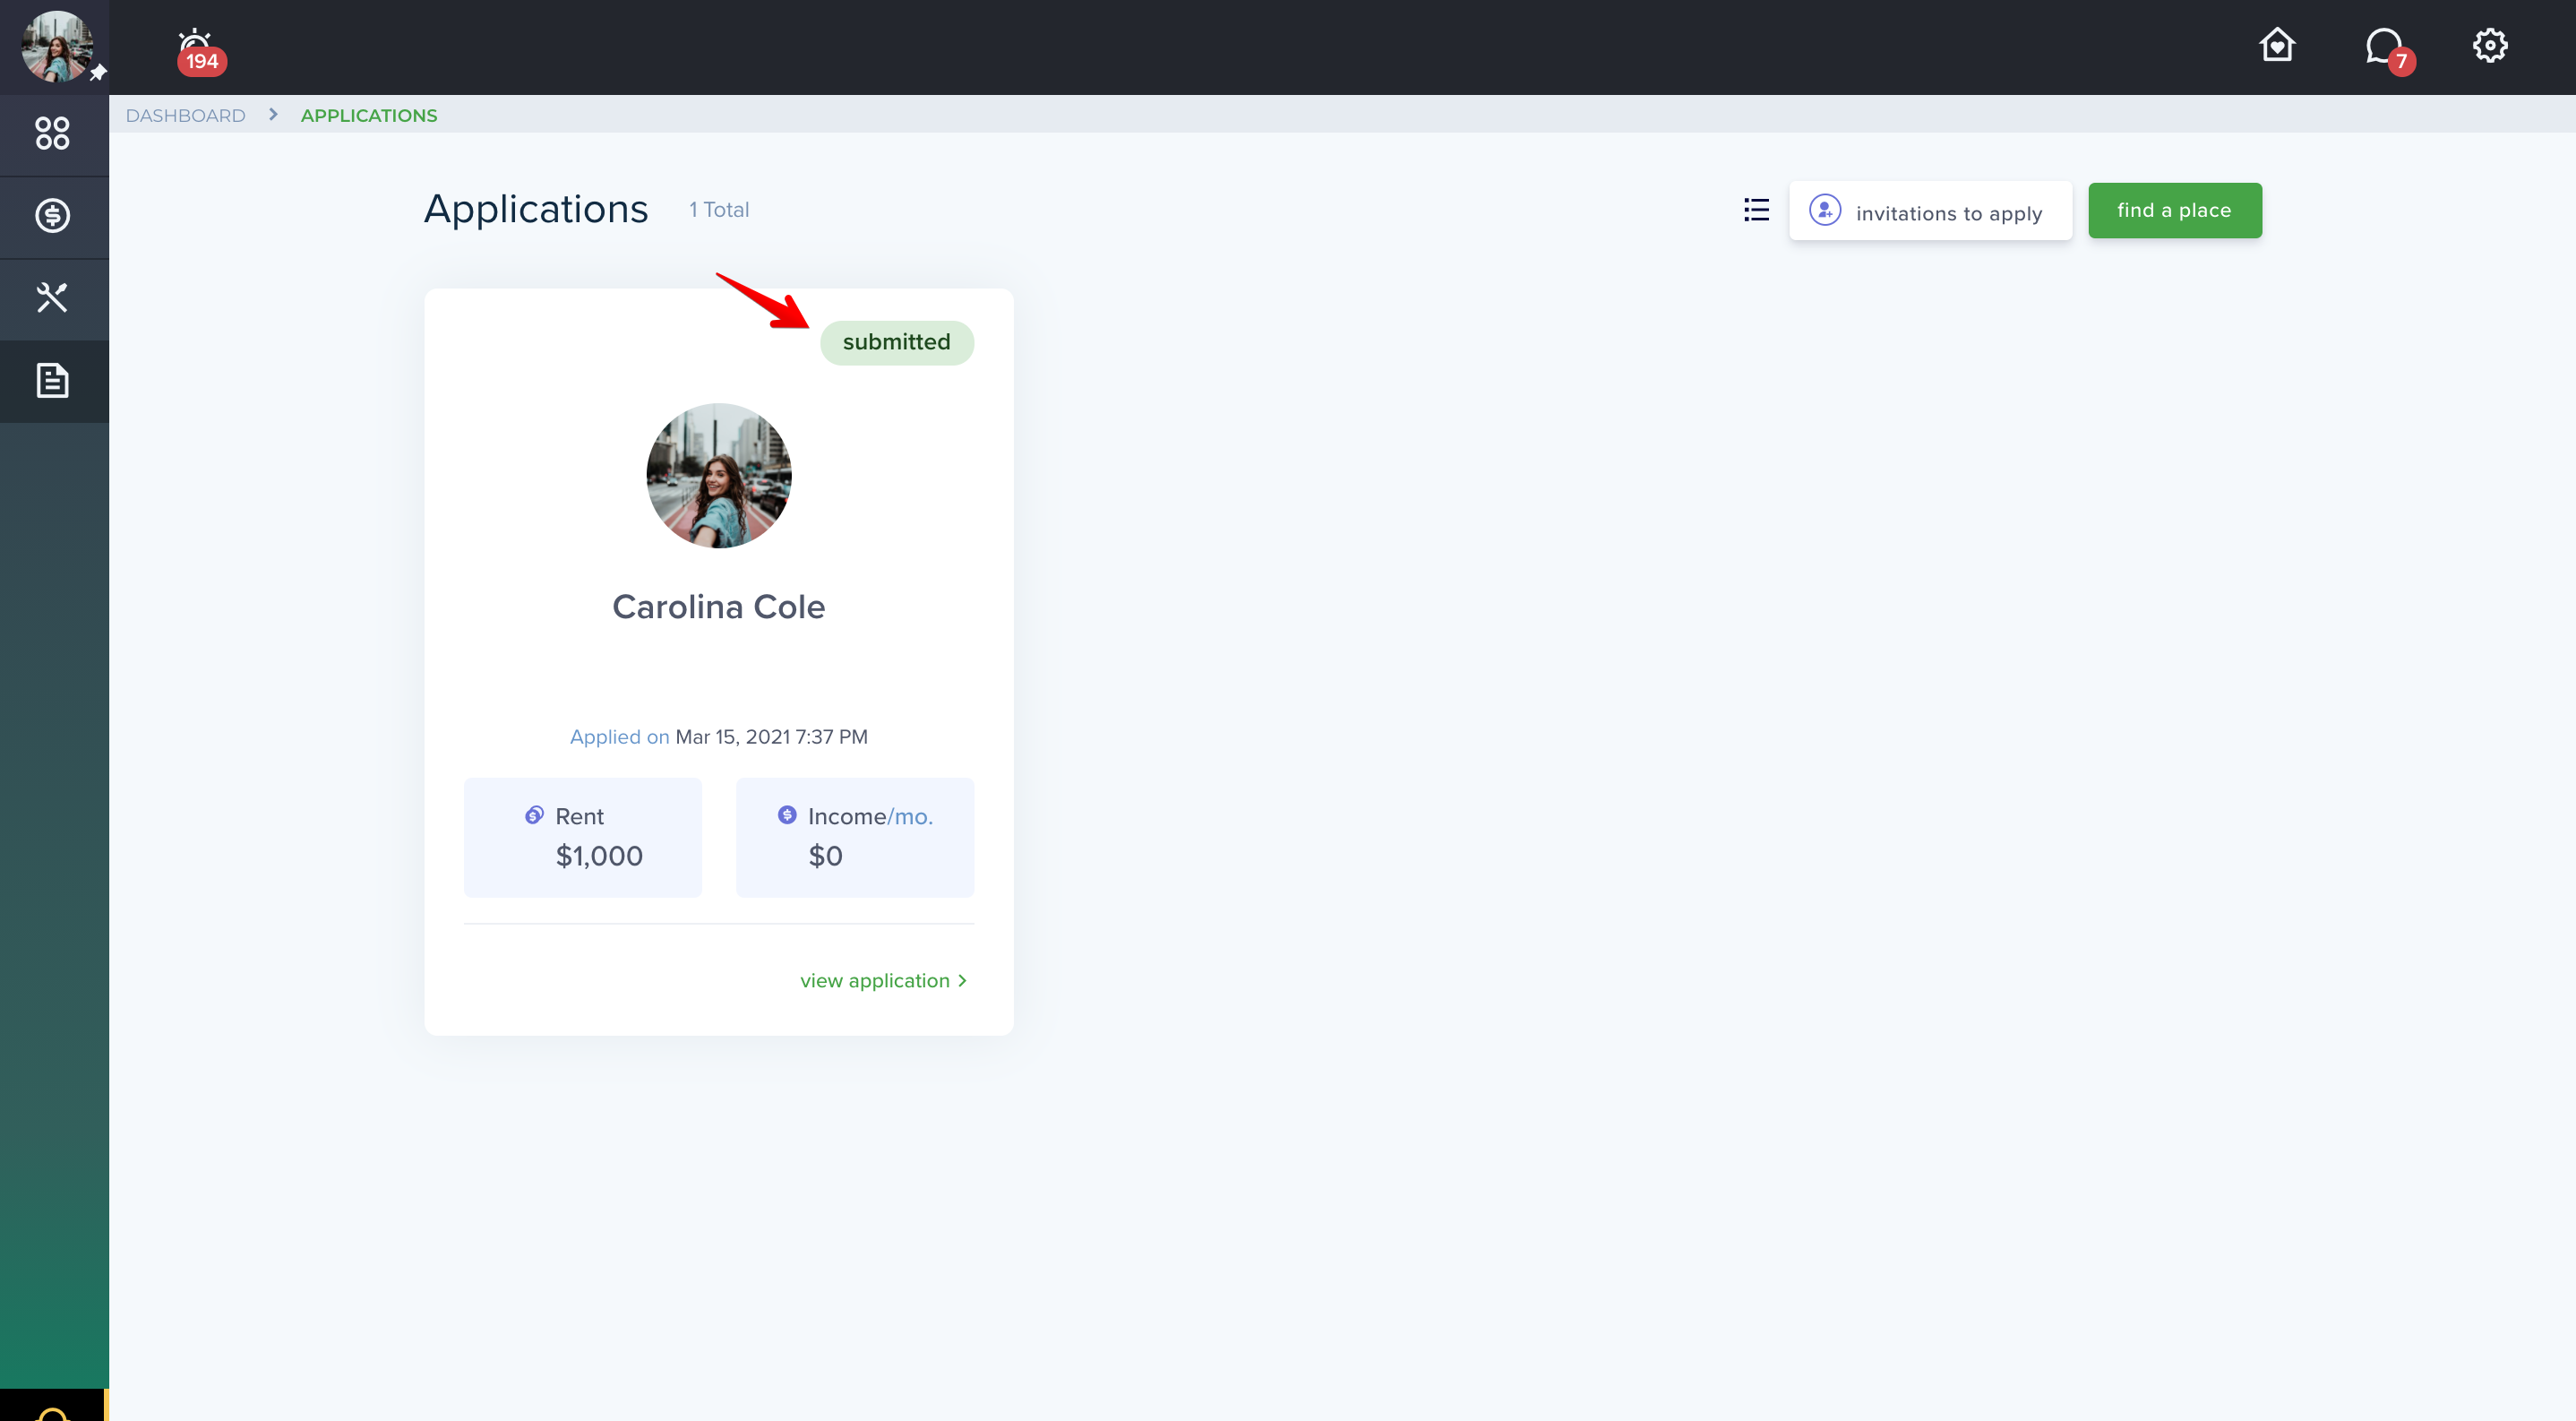The image size is (2576, 1421).
Task: Open the view application link
Action: (x=884, y=981)
